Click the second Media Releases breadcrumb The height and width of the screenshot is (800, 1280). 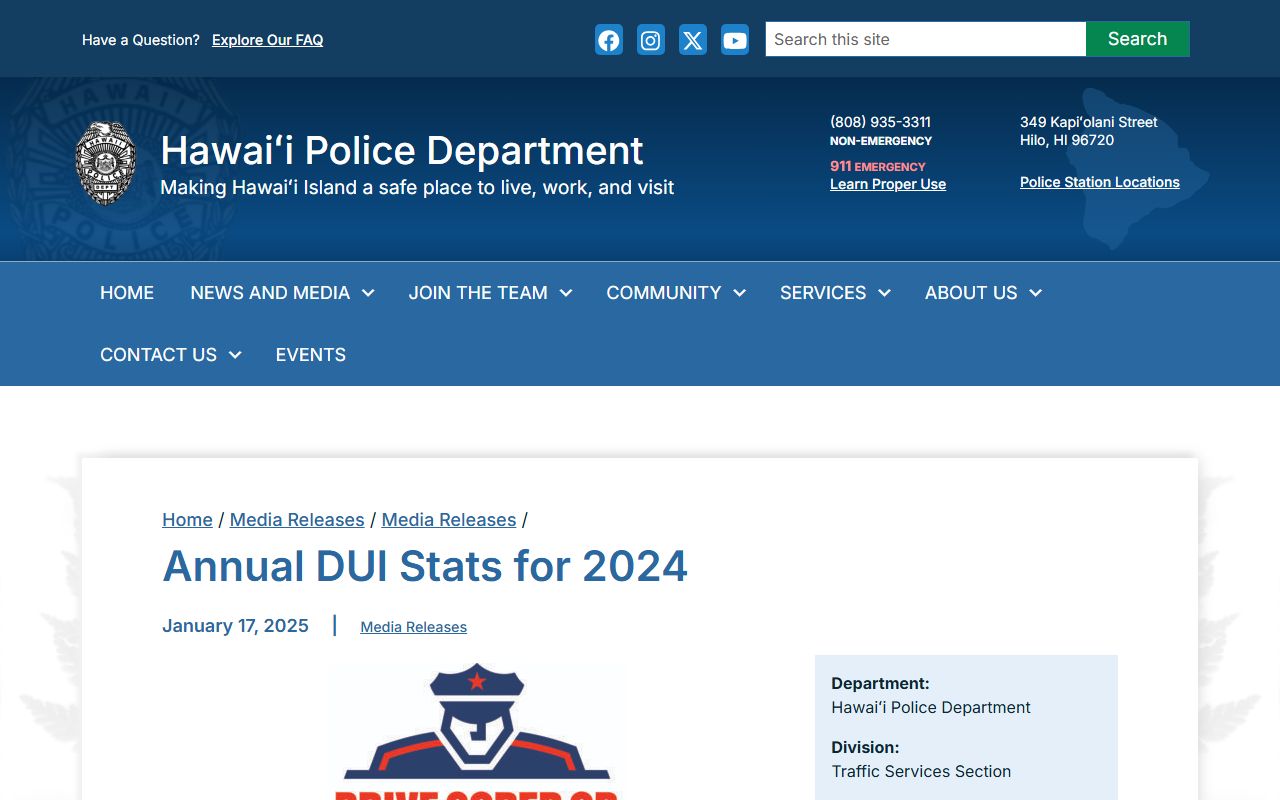point(449,520)
